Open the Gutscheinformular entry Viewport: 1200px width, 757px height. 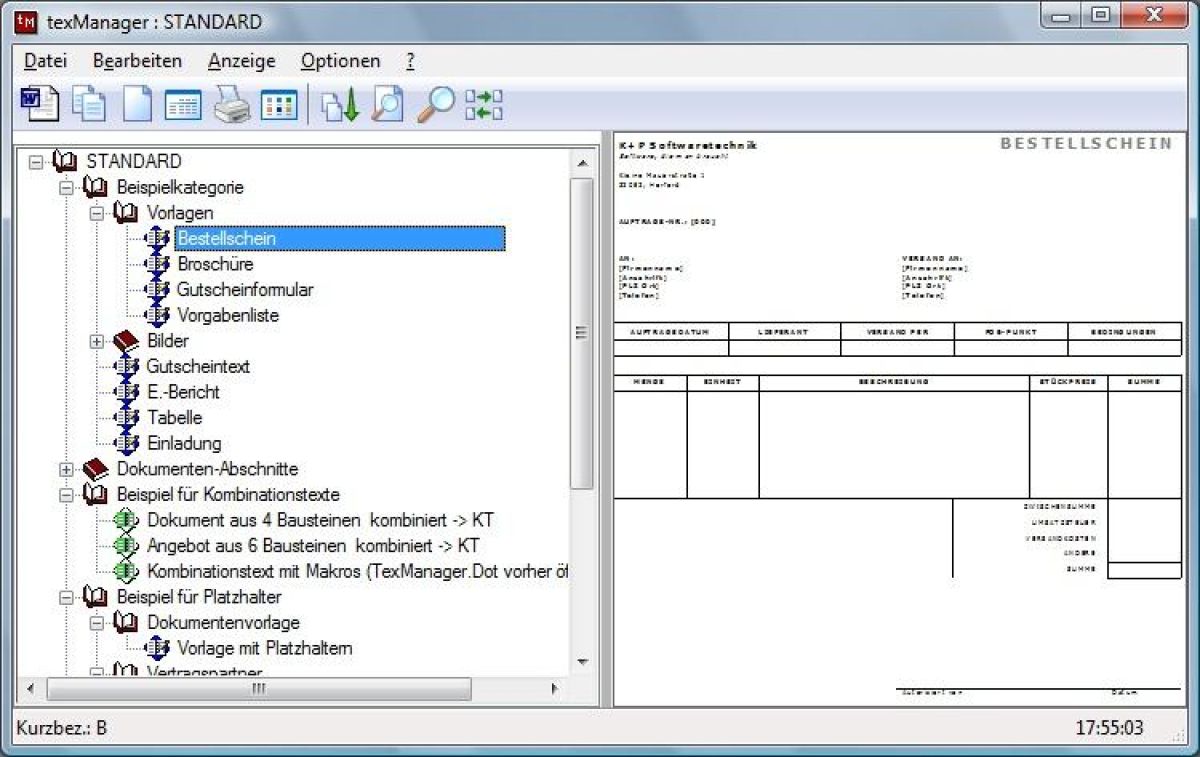click(x=244, y=289)
